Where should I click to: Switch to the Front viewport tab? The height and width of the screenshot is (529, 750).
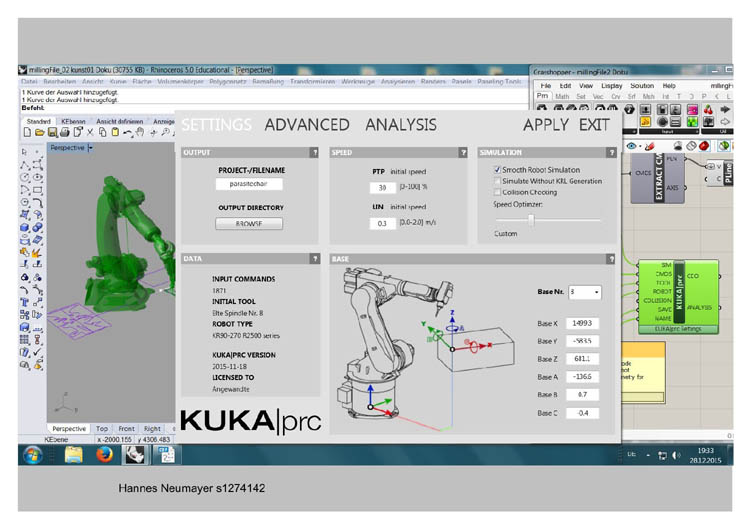tap(126, 429)
